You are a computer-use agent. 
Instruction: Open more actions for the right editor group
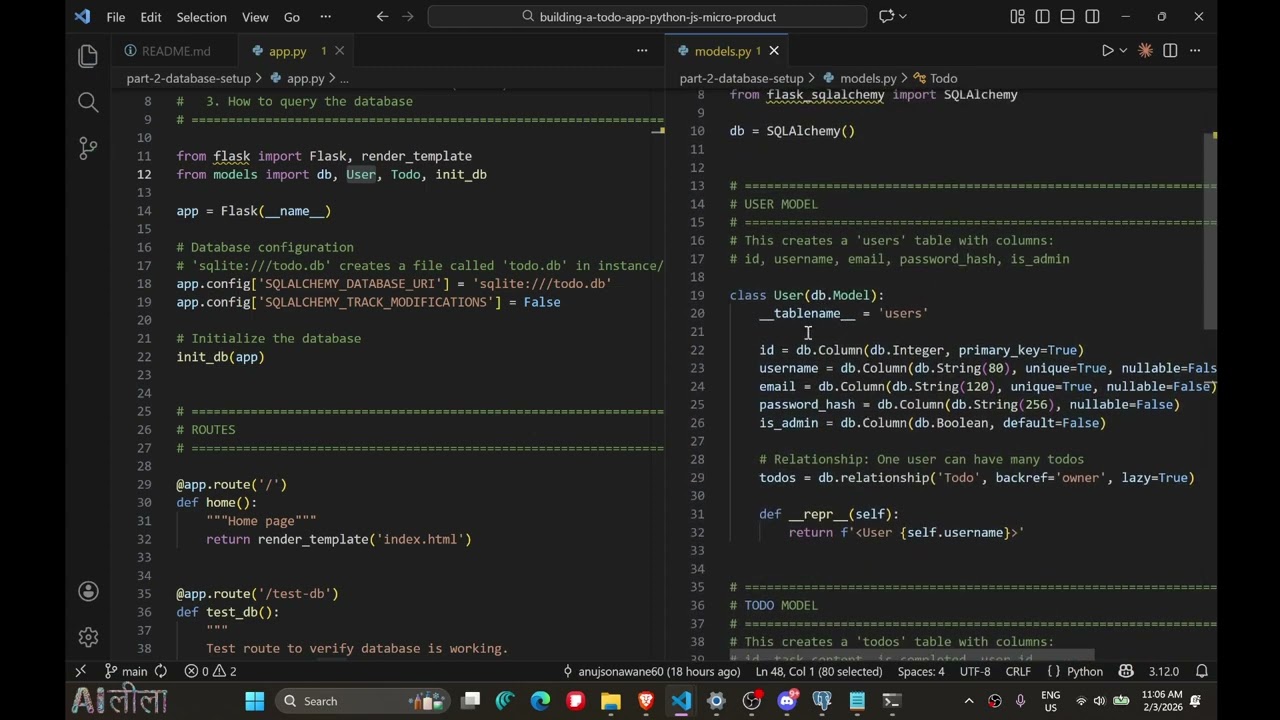pyautogui.click(x=1195, y=51)
